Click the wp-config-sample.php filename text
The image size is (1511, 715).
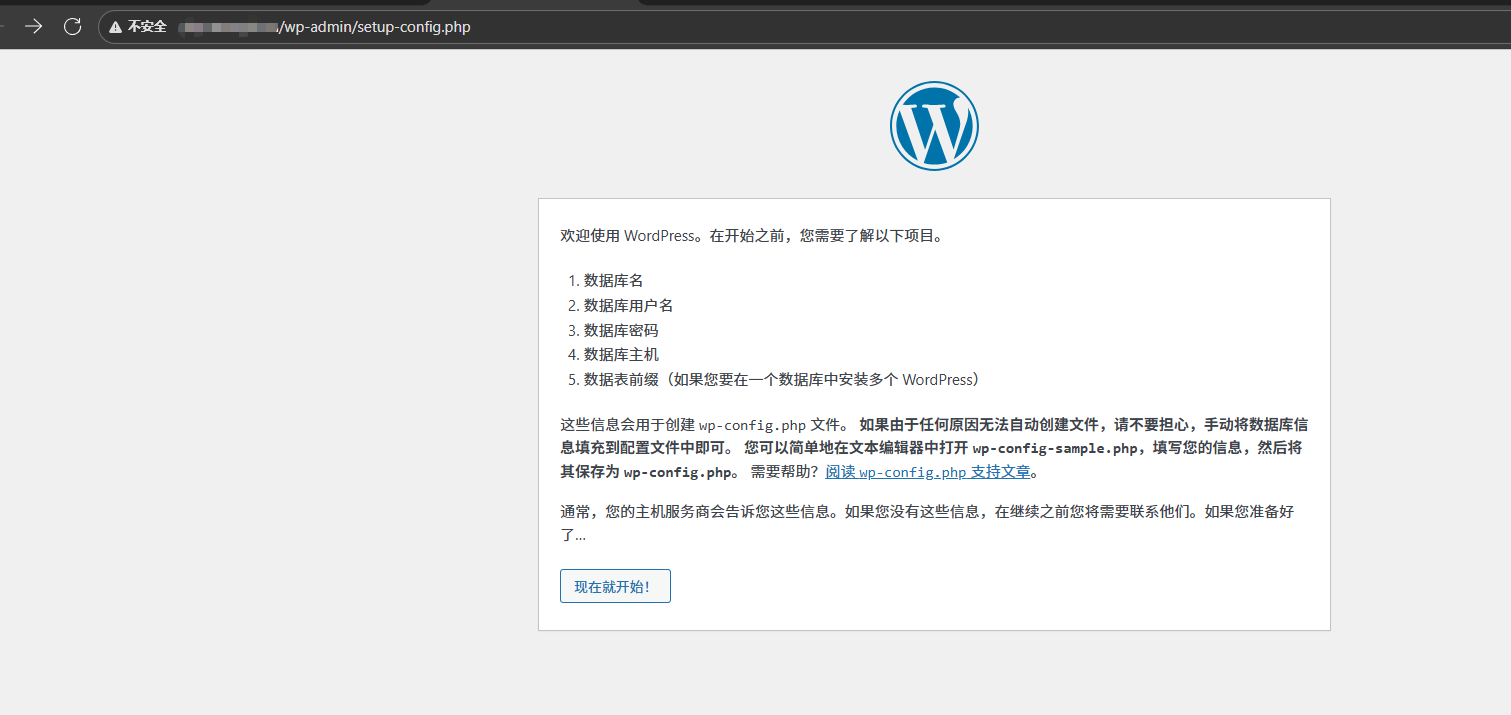1055,448
